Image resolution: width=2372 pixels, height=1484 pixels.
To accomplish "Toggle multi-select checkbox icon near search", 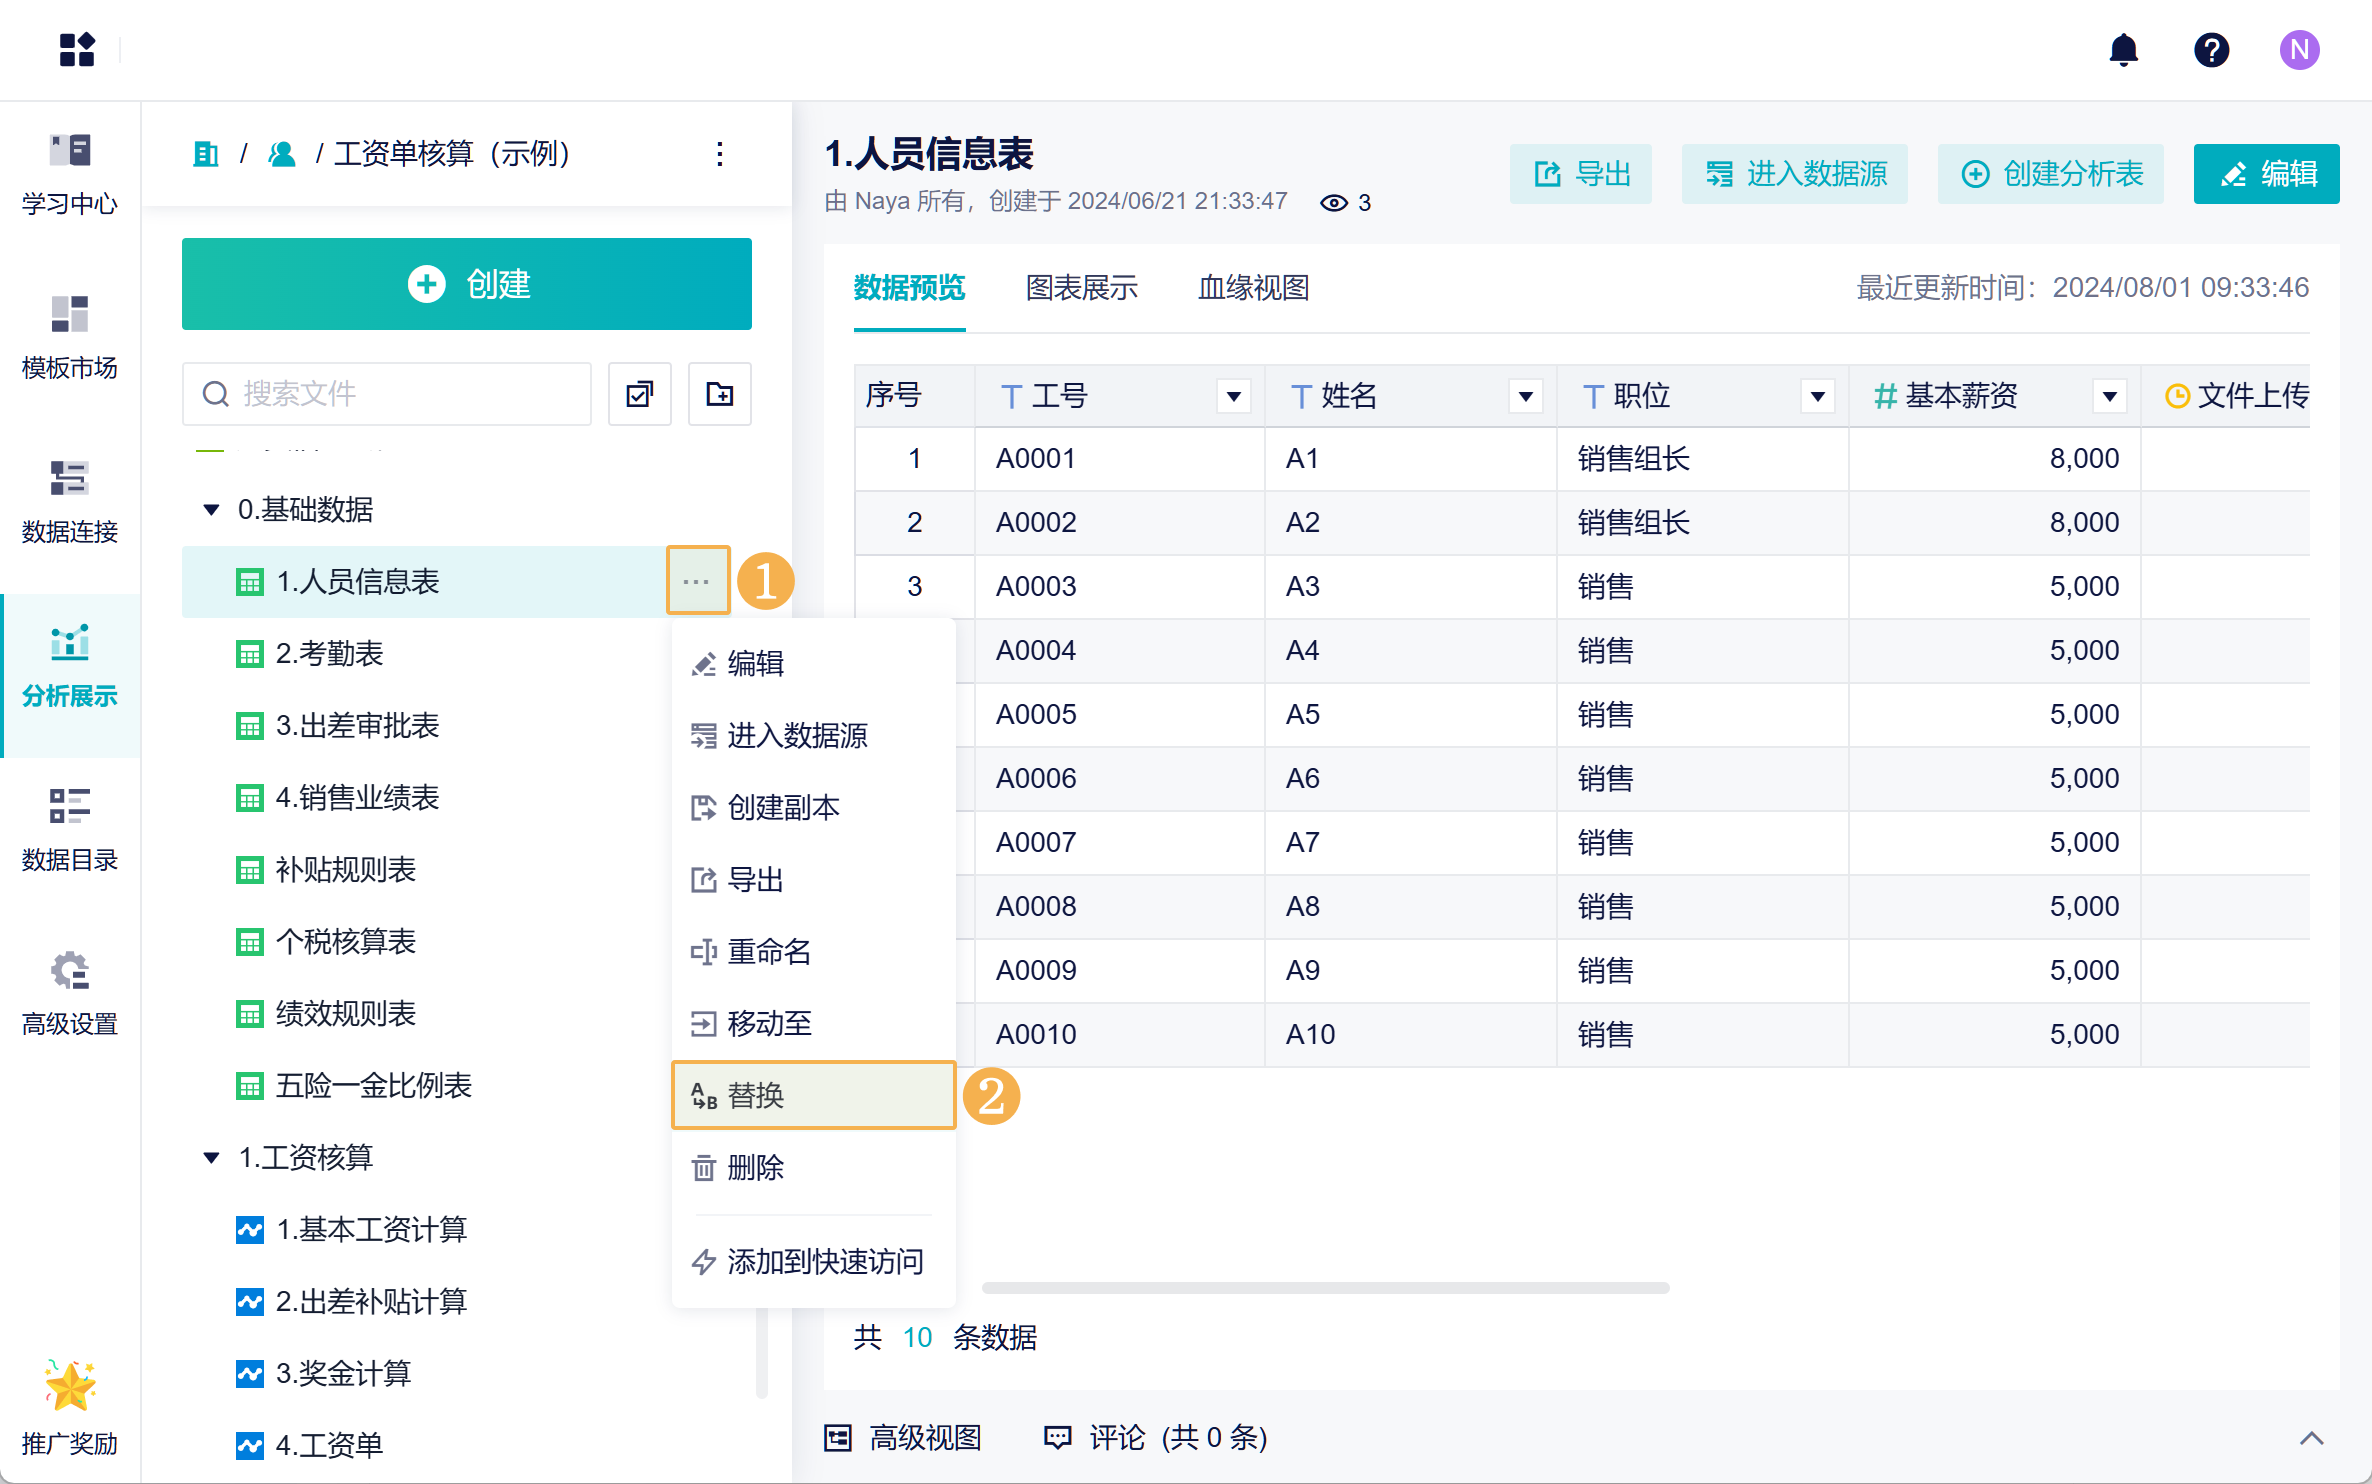I will pos(639,394).
